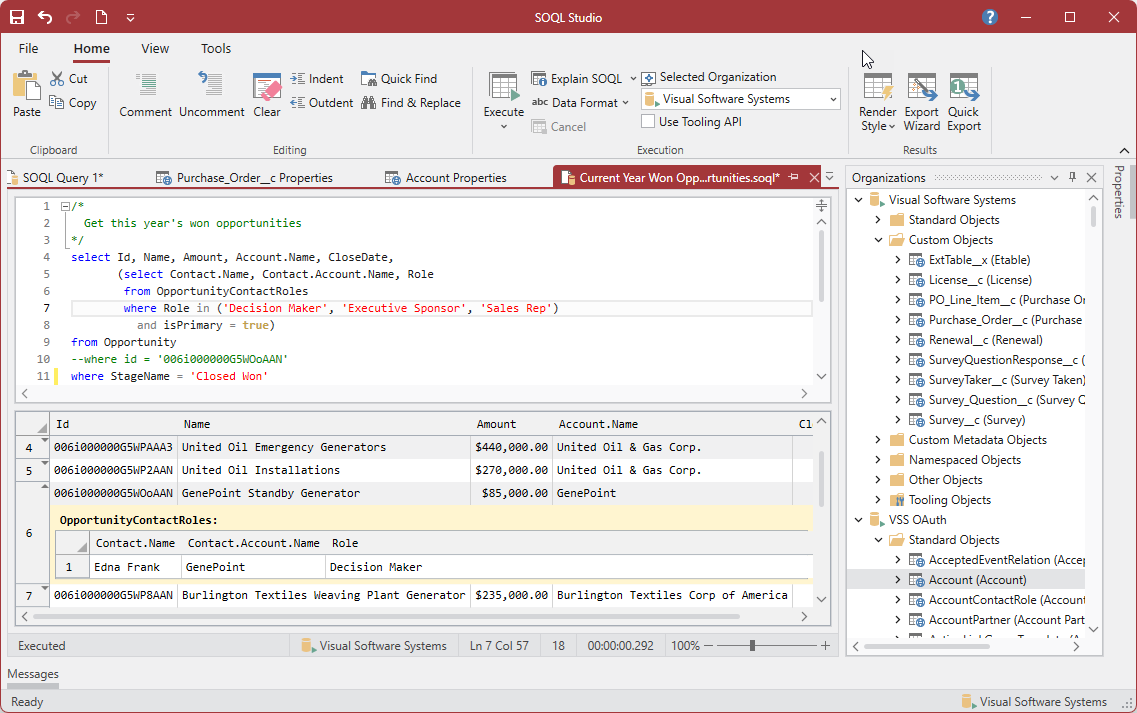Open the document tab list dropdown
Viewport: 1137px width, 713px height.
[830, 177]
